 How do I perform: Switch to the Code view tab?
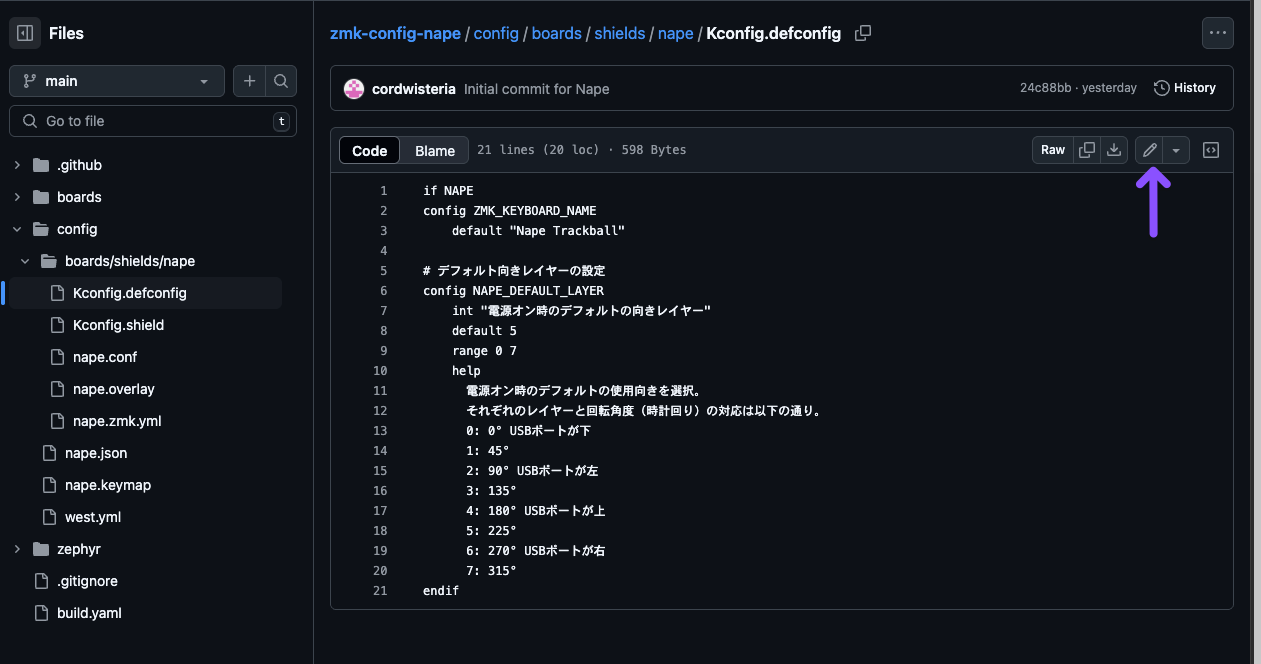370,150
